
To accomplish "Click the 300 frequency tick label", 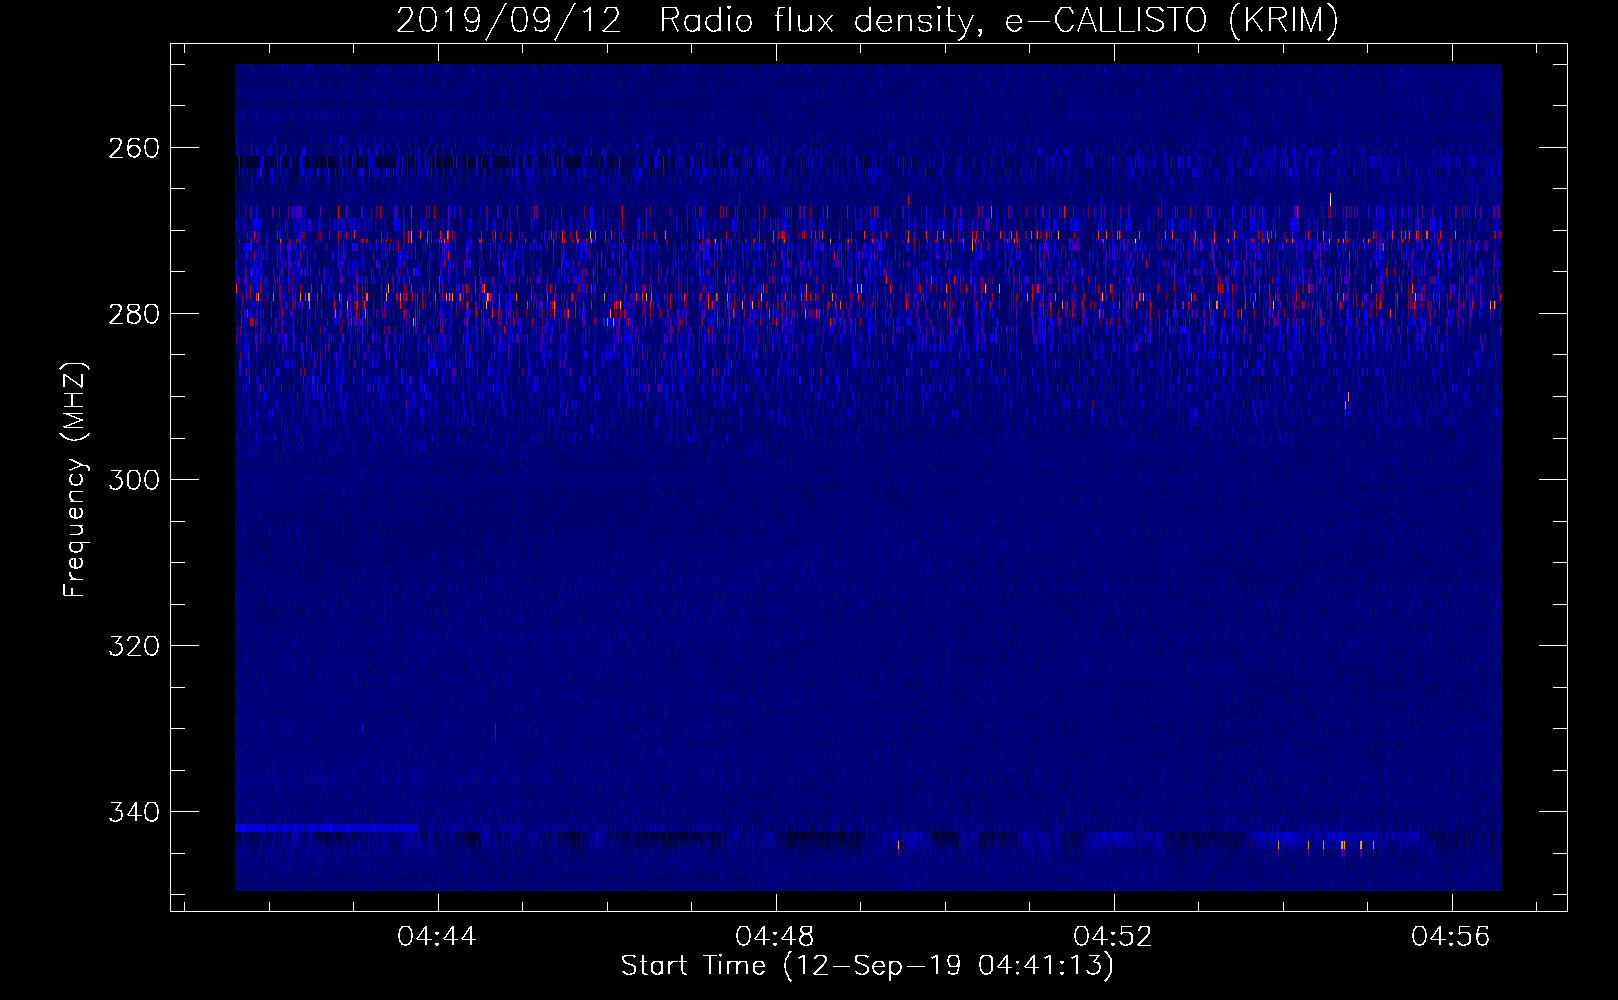I will [x=134, y=480].
